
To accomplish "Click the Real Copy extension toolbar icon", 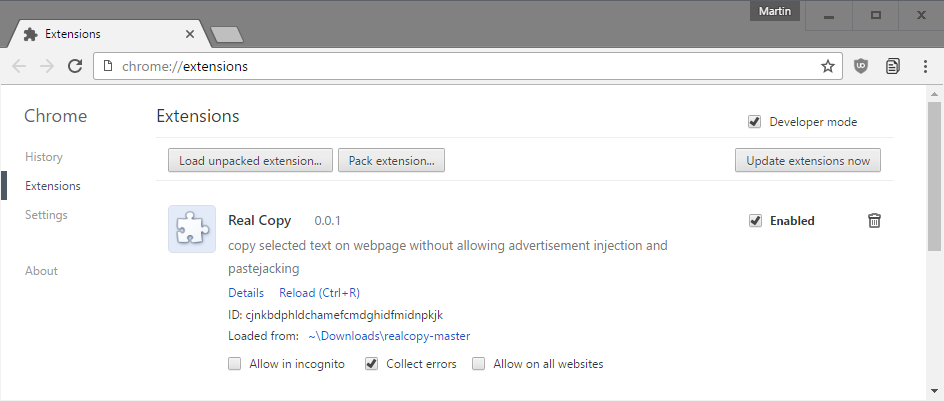I will tap(893, 66).
